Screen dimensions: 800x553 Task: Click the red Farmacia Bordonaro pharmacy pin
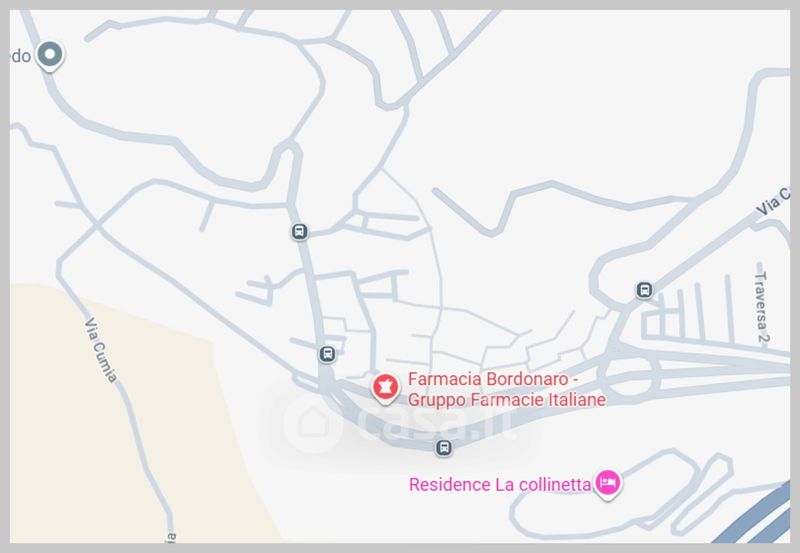point(385,388)
